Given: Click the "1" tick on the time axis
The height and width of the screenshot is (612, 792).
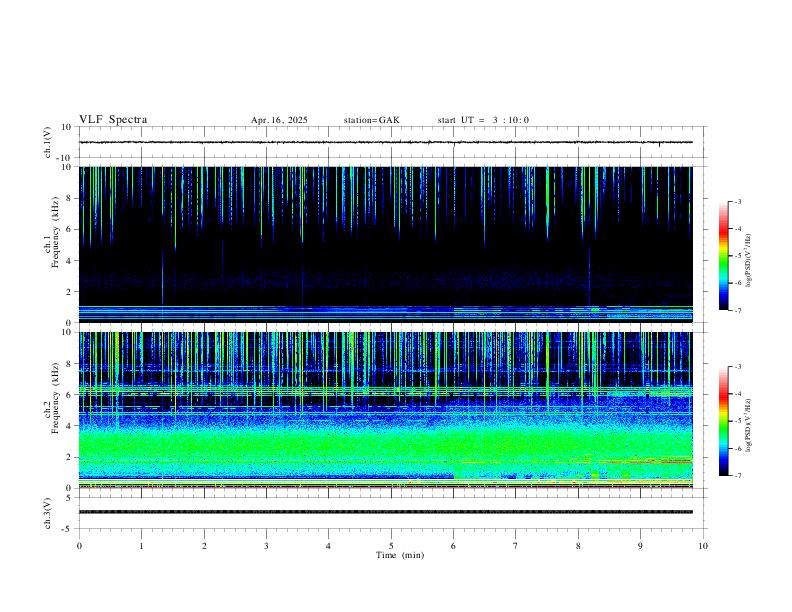Looking at the screenshot, I should click(141, 546).
